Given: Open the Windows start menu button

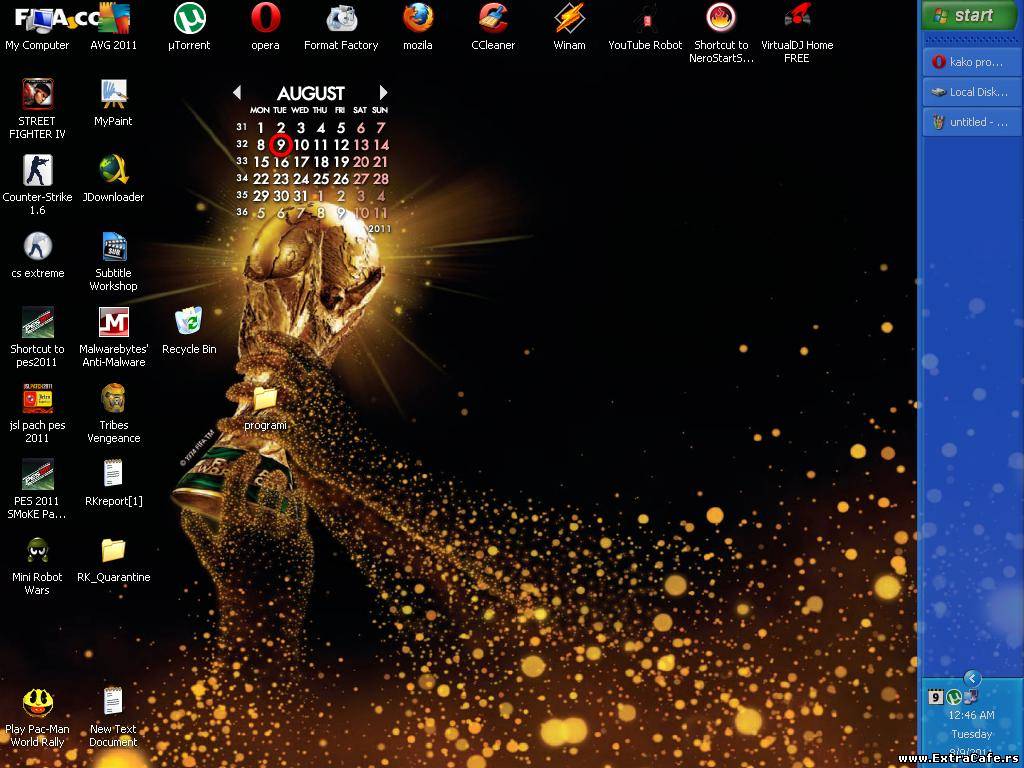Looking at the screenshot, I should [968, 16].
